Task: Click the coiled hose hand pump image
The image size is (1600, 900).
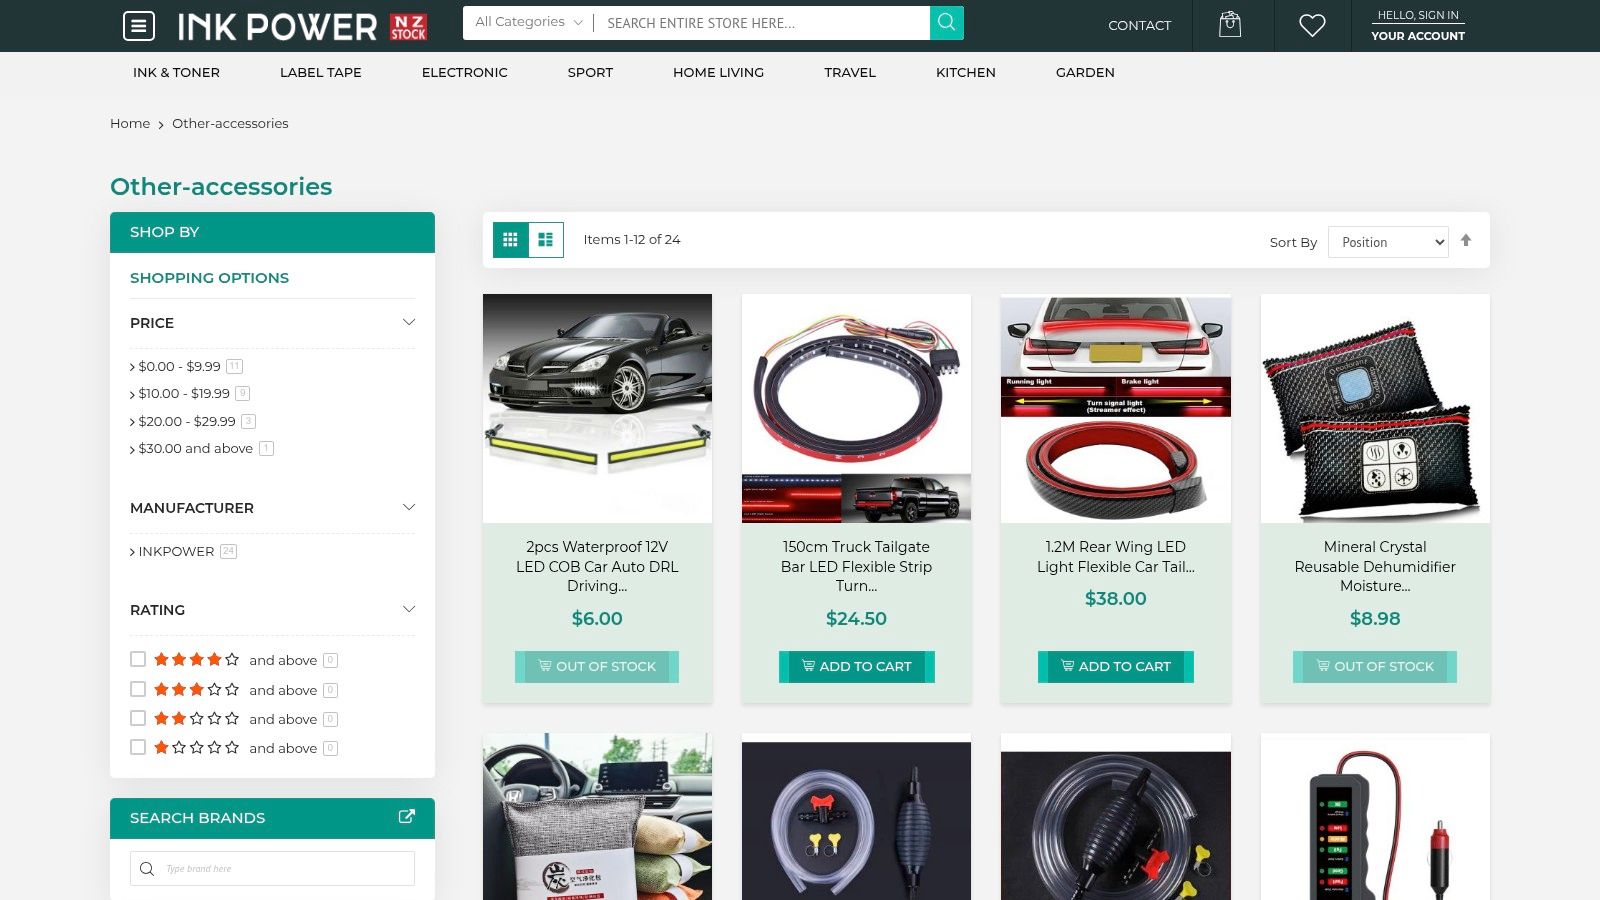Action: coord(1116,817)
